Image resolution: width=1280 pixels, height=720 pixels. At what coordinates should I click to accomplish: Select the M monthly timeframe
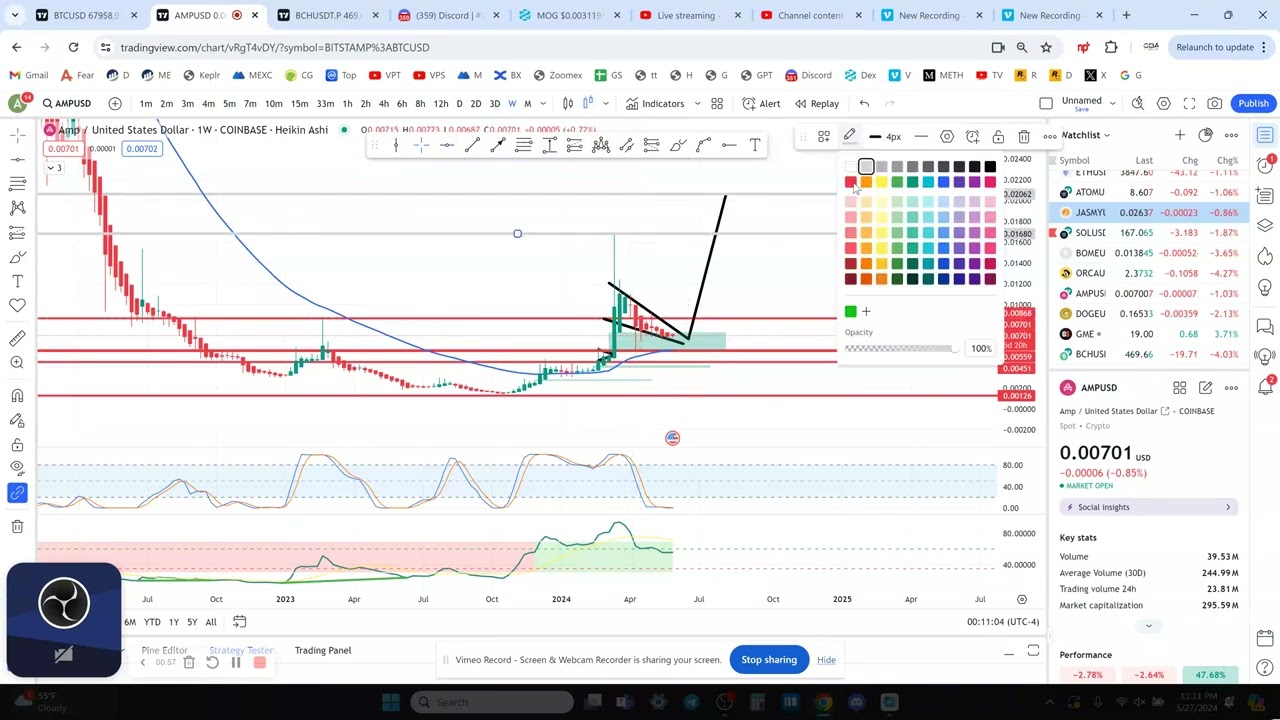(x=528, y=104)
